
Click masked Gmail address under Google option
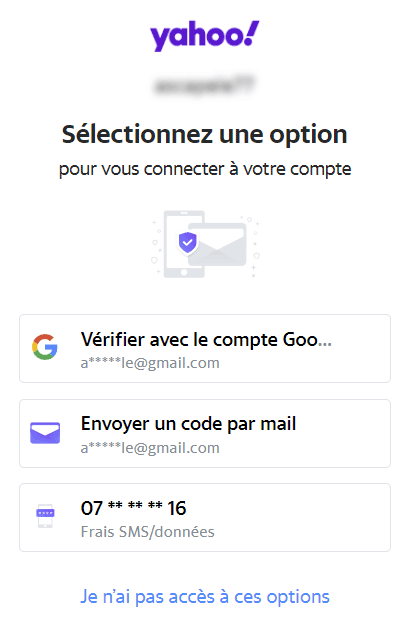[150, 363]
